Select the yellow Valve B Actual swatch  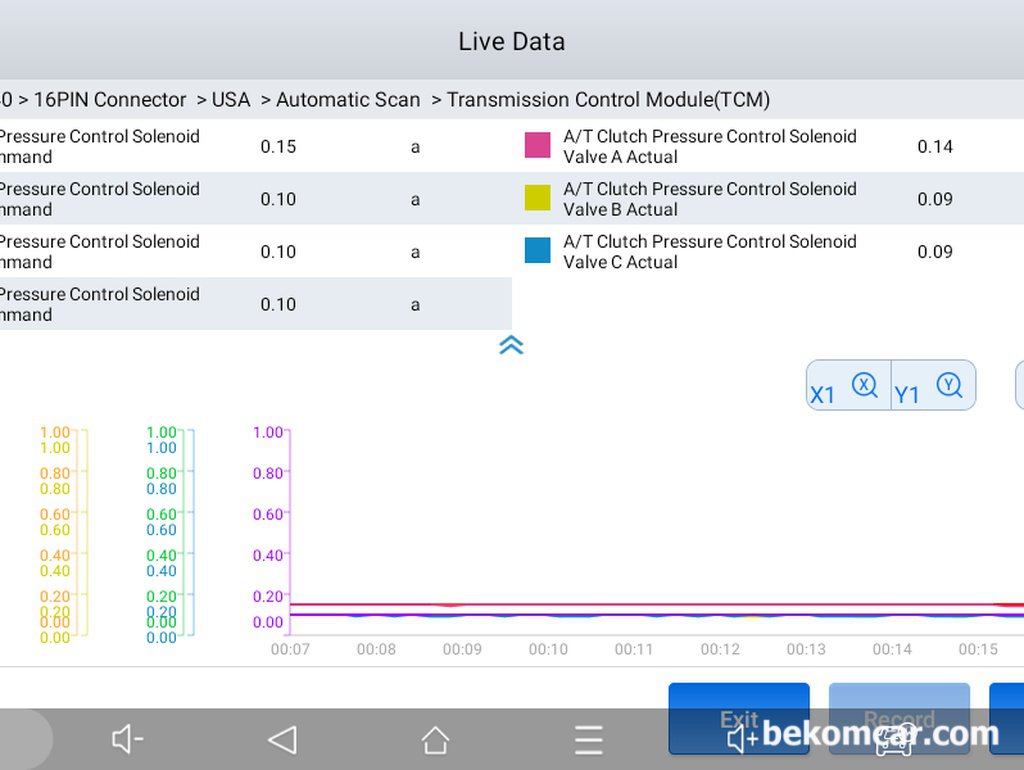(x=538, y=199)
